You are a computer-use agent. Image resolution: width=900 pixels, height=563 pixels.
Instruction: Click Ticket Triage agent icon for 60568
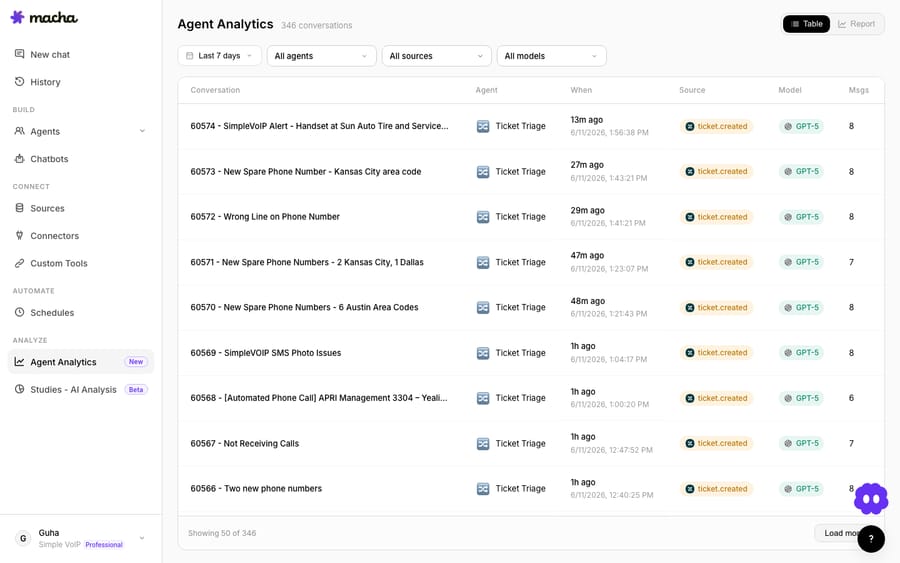(483, 398)
